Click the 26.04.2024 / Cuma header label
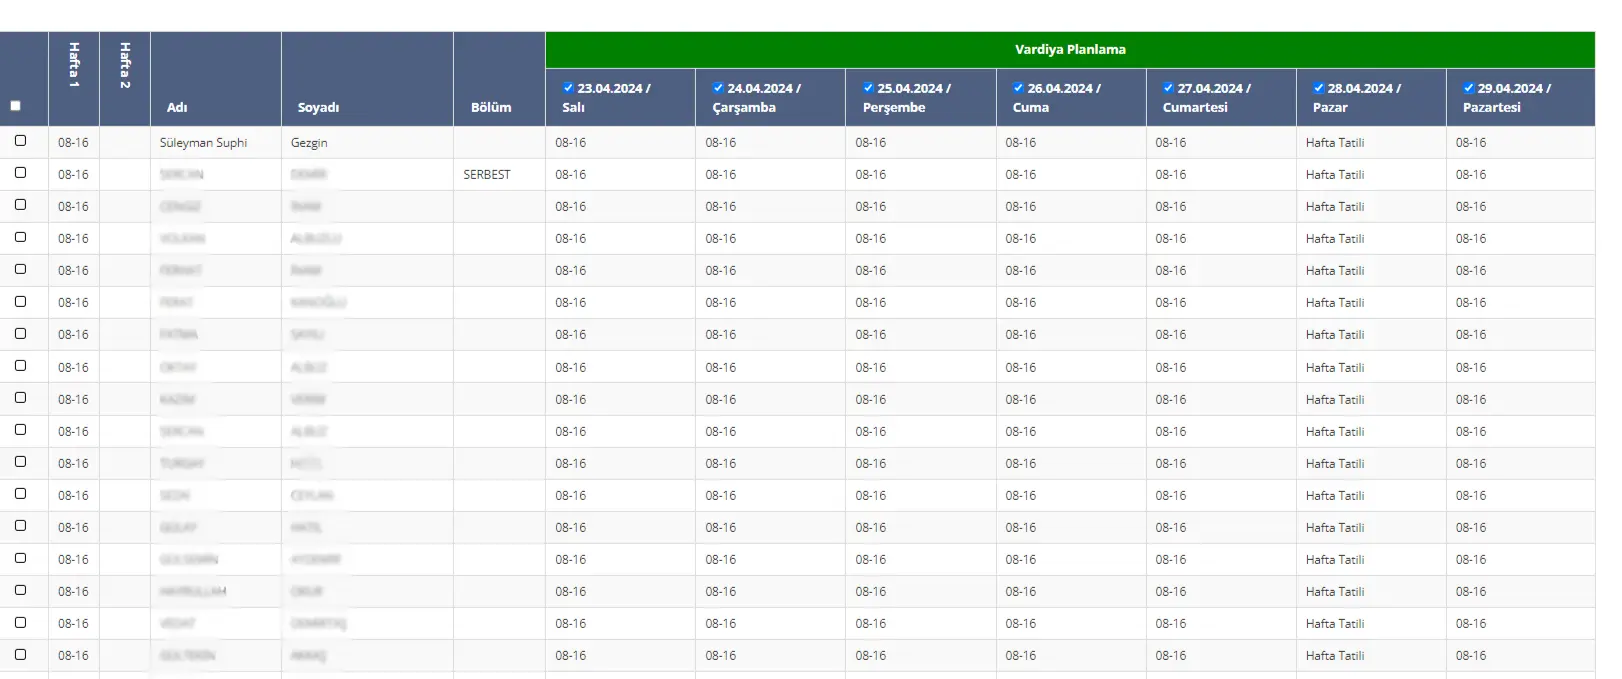Viewport: 1622px width, 679px height. point(1056,98)
